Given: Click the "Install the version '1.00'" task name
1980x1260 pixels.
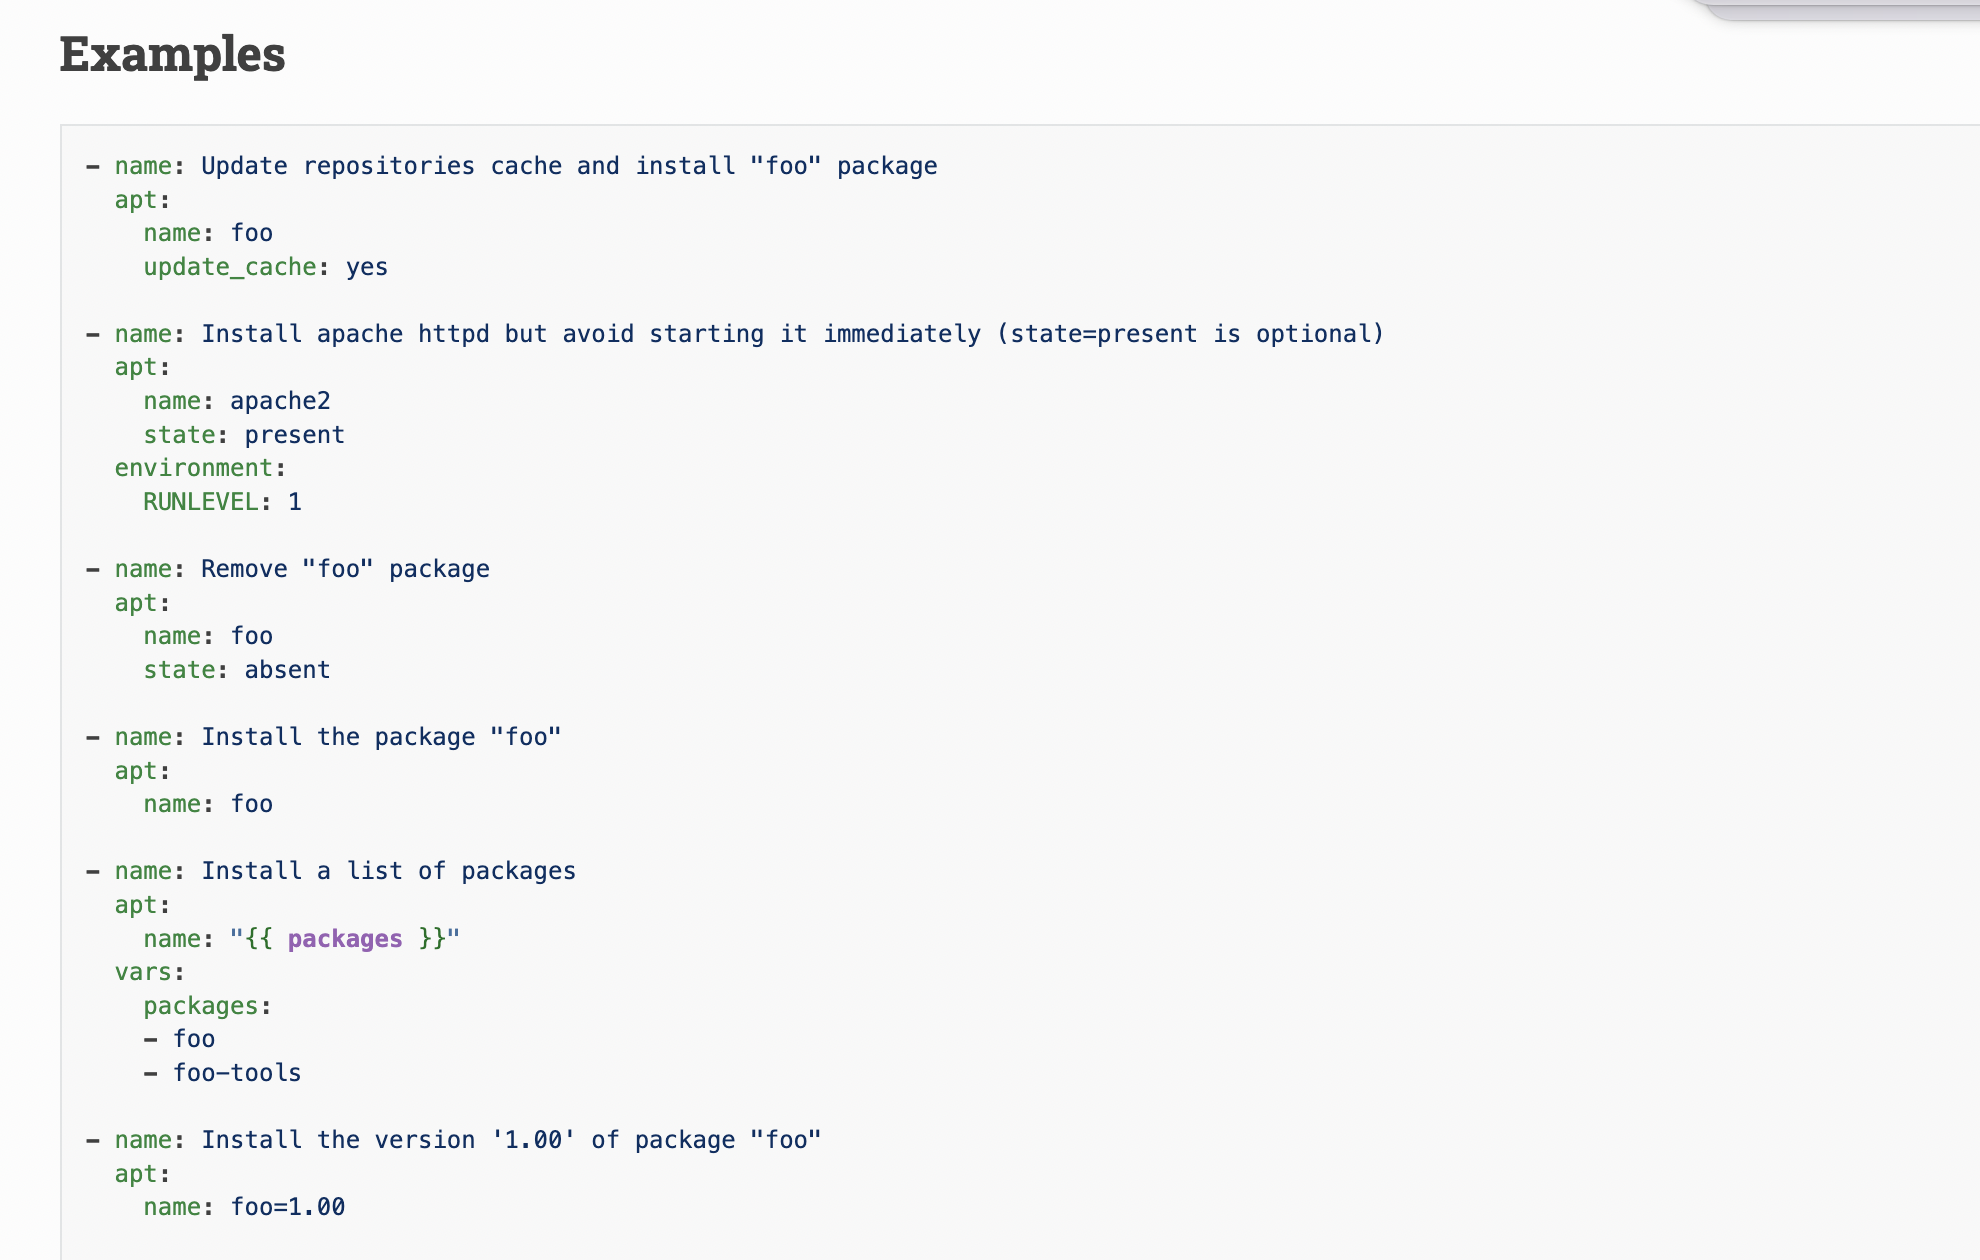Looking at the screenshot, I should (x=510, y=1140).
